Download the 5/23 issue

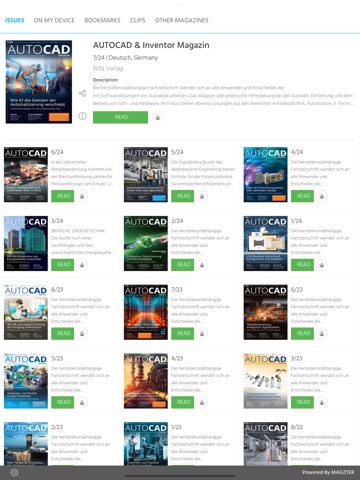tap(82, 402)
